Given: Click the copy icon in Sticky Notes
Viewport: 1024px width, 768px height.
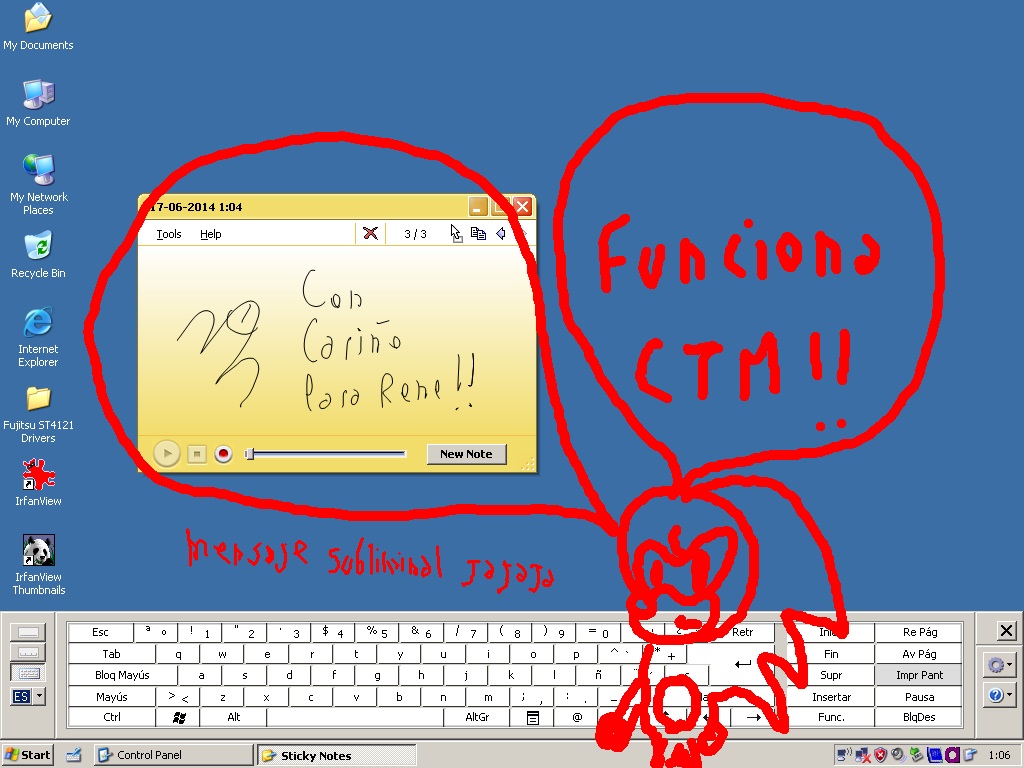Looking at the screenshot, I should pos(478,233).
